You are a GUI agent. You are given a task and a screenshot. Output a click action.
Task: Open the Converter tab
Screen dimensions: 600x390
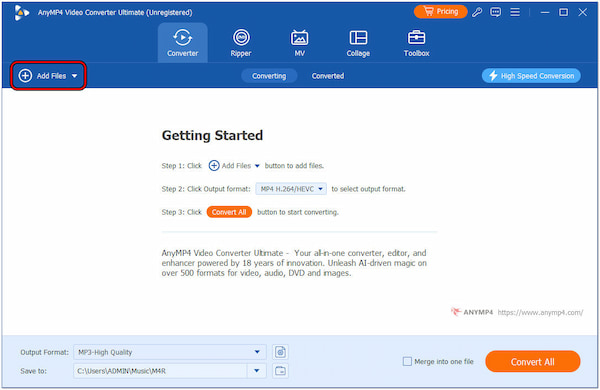[x=183, y=43]
